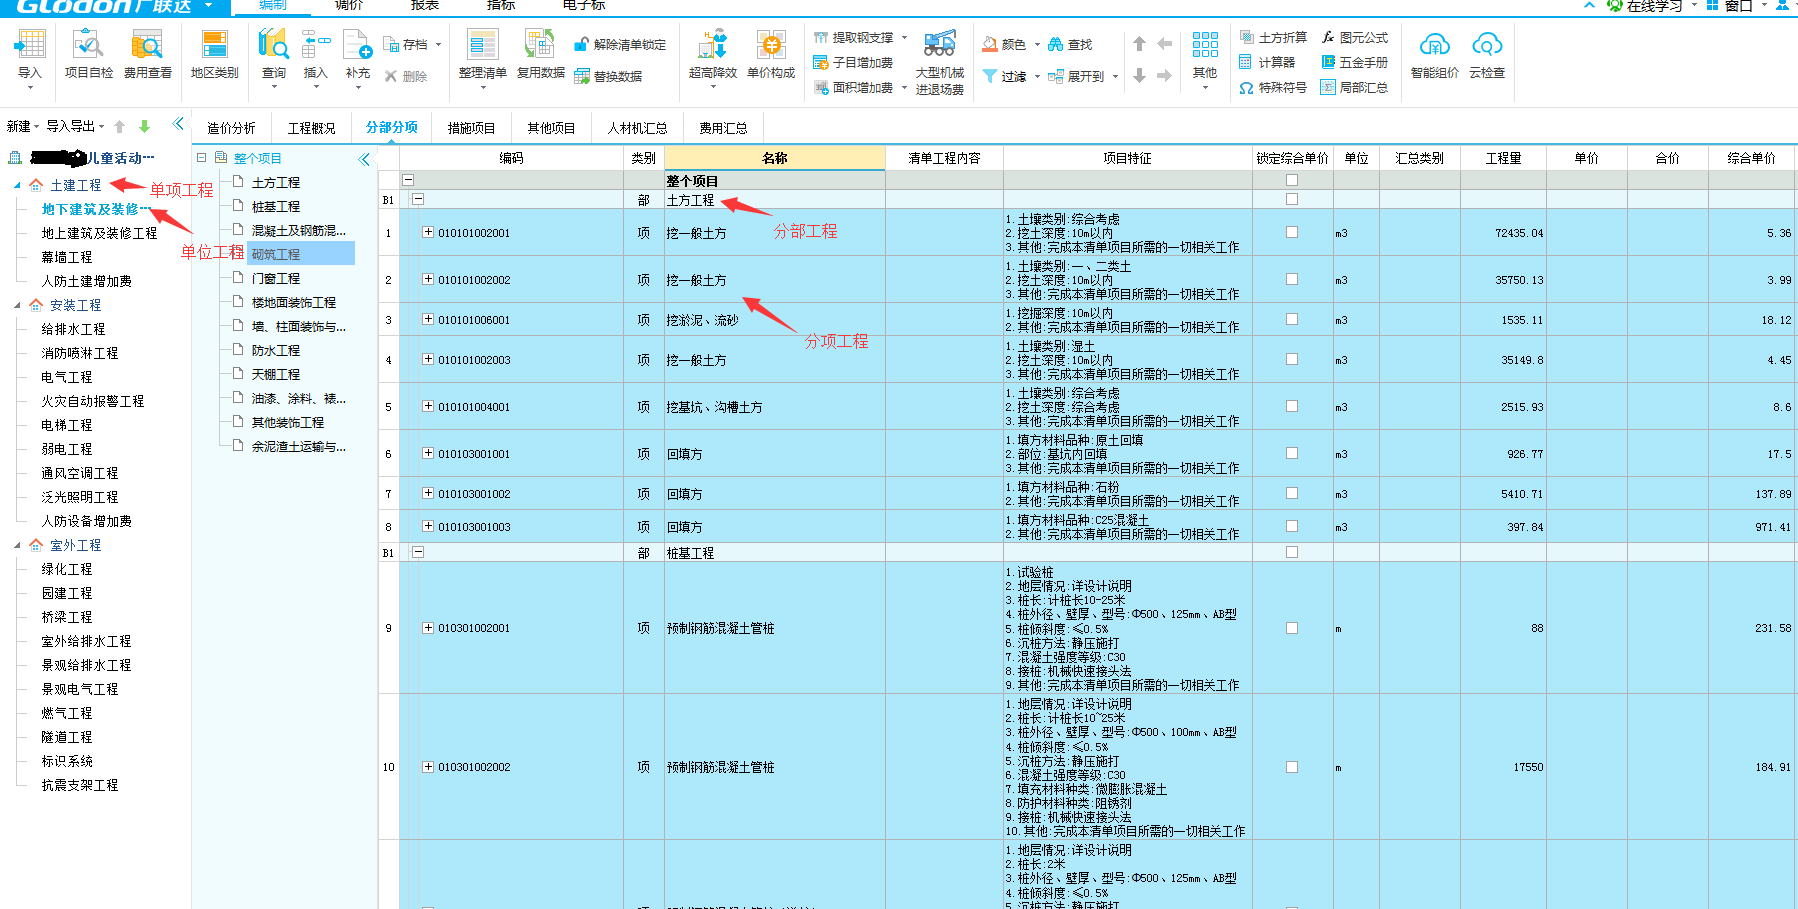The height and width of the screenshot is (909, 1798).
Task: Tick lock checkbox for row 010101002003
Action: click(1291, 359)
